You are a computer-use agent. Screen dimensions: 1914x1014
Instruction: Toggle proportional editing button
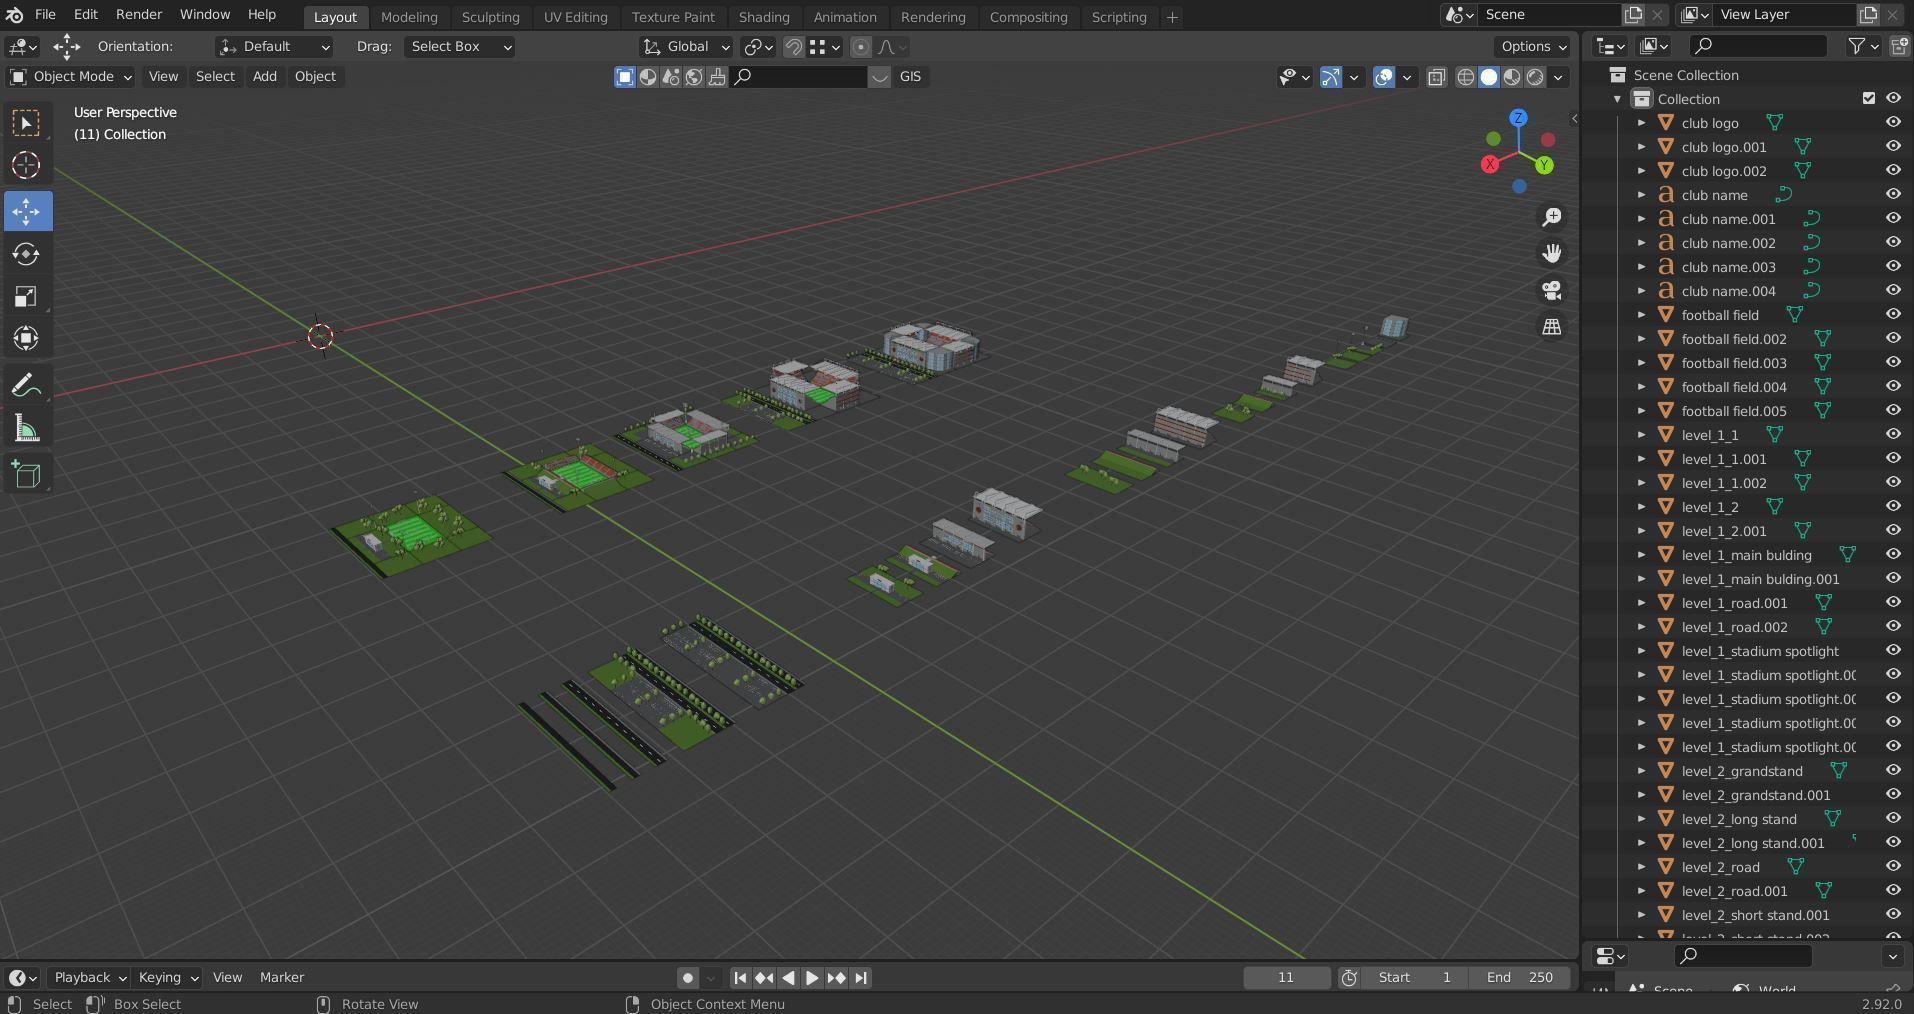click(x=861, y=47)
